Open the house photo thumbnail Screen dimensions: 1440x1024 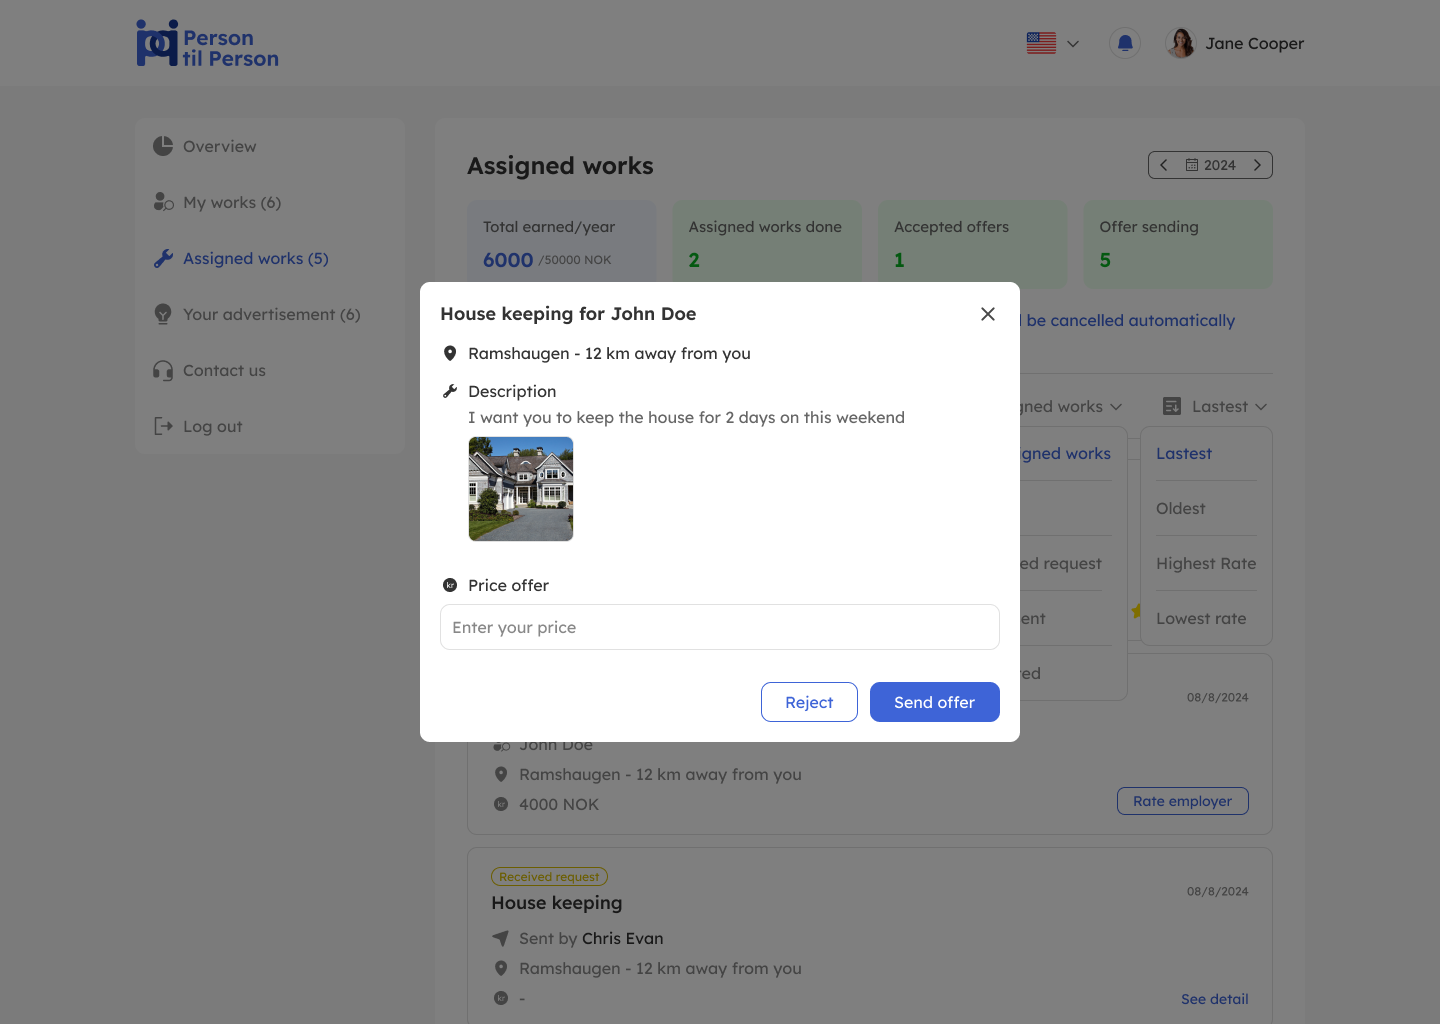521,489
